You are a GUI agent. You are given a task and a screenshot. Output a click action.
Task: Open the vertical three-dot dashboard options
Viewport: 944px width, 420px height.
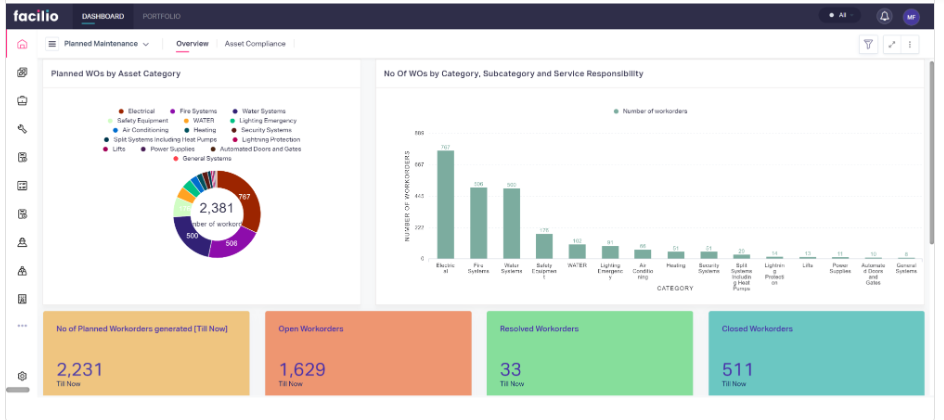(x=910, y=44)
